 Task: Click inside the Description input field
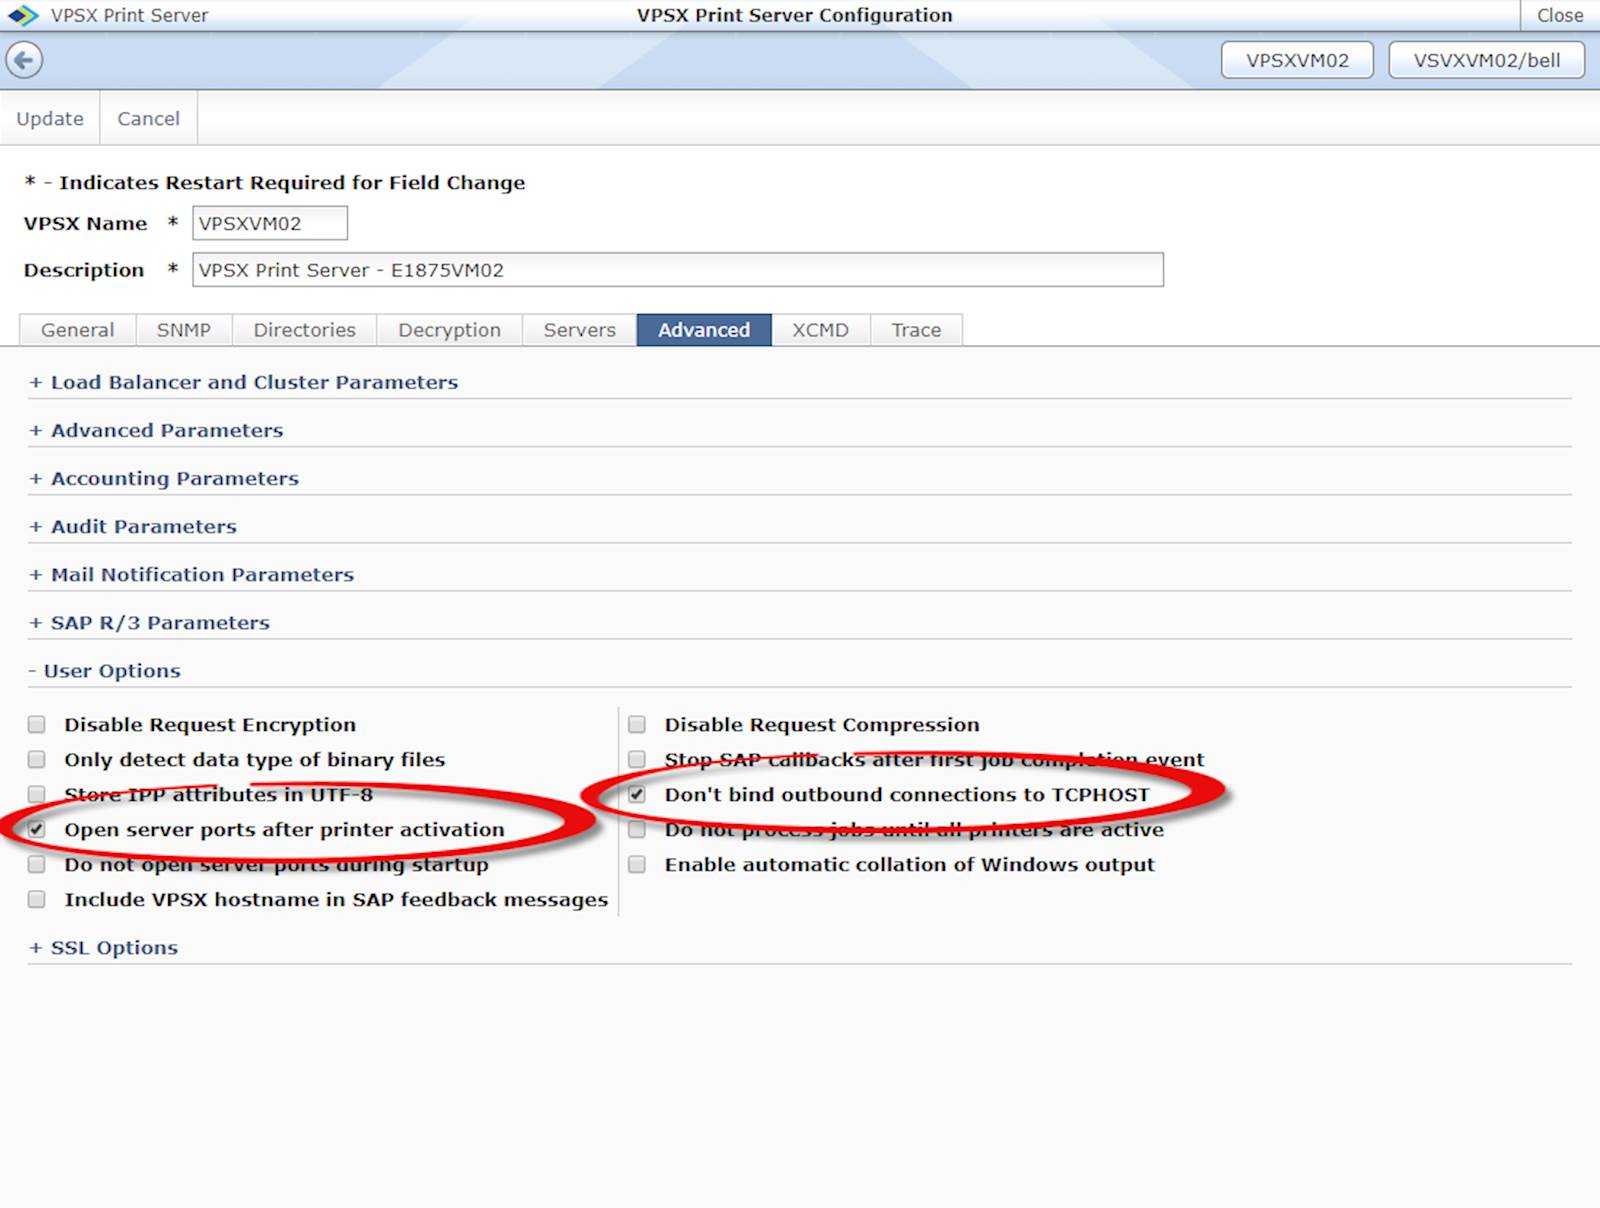pos(678,270)
